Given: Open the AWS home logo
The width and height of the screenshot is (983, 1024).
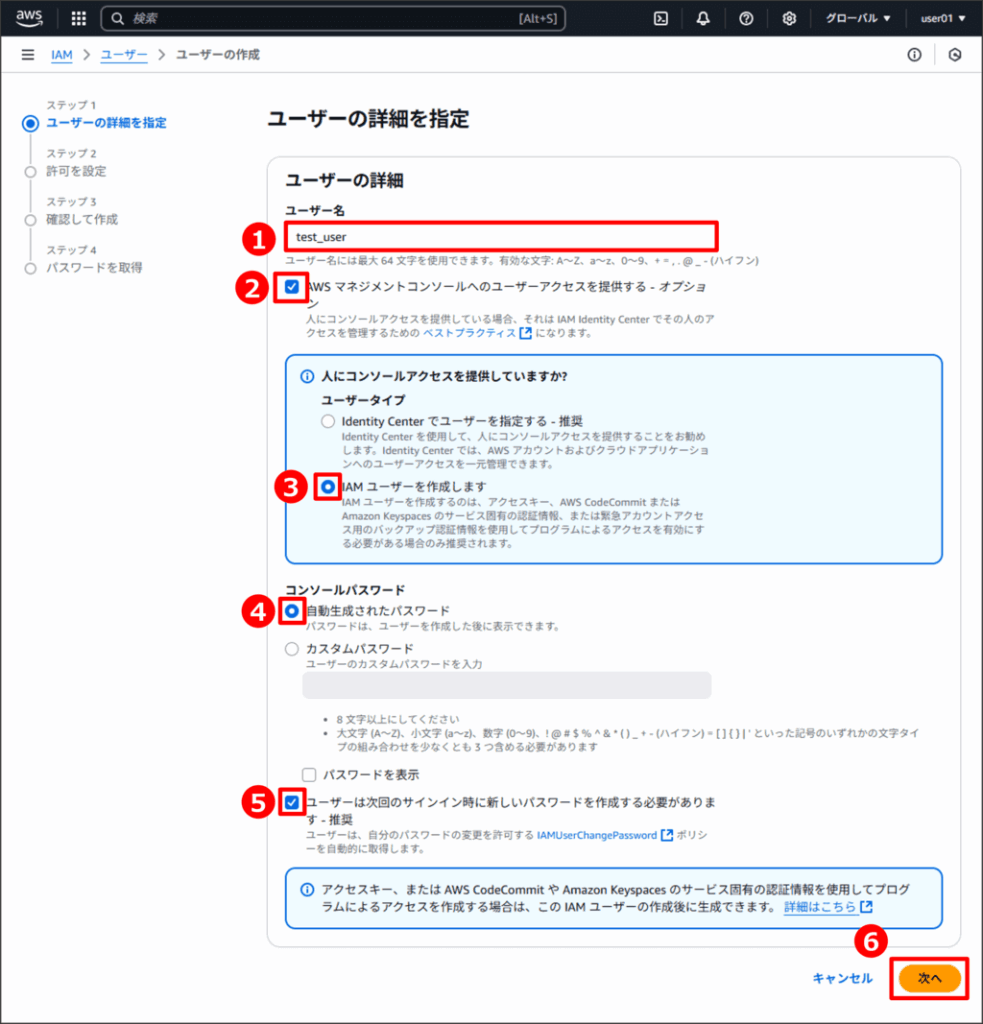Looking at the screenshot, I should point(29,18).
